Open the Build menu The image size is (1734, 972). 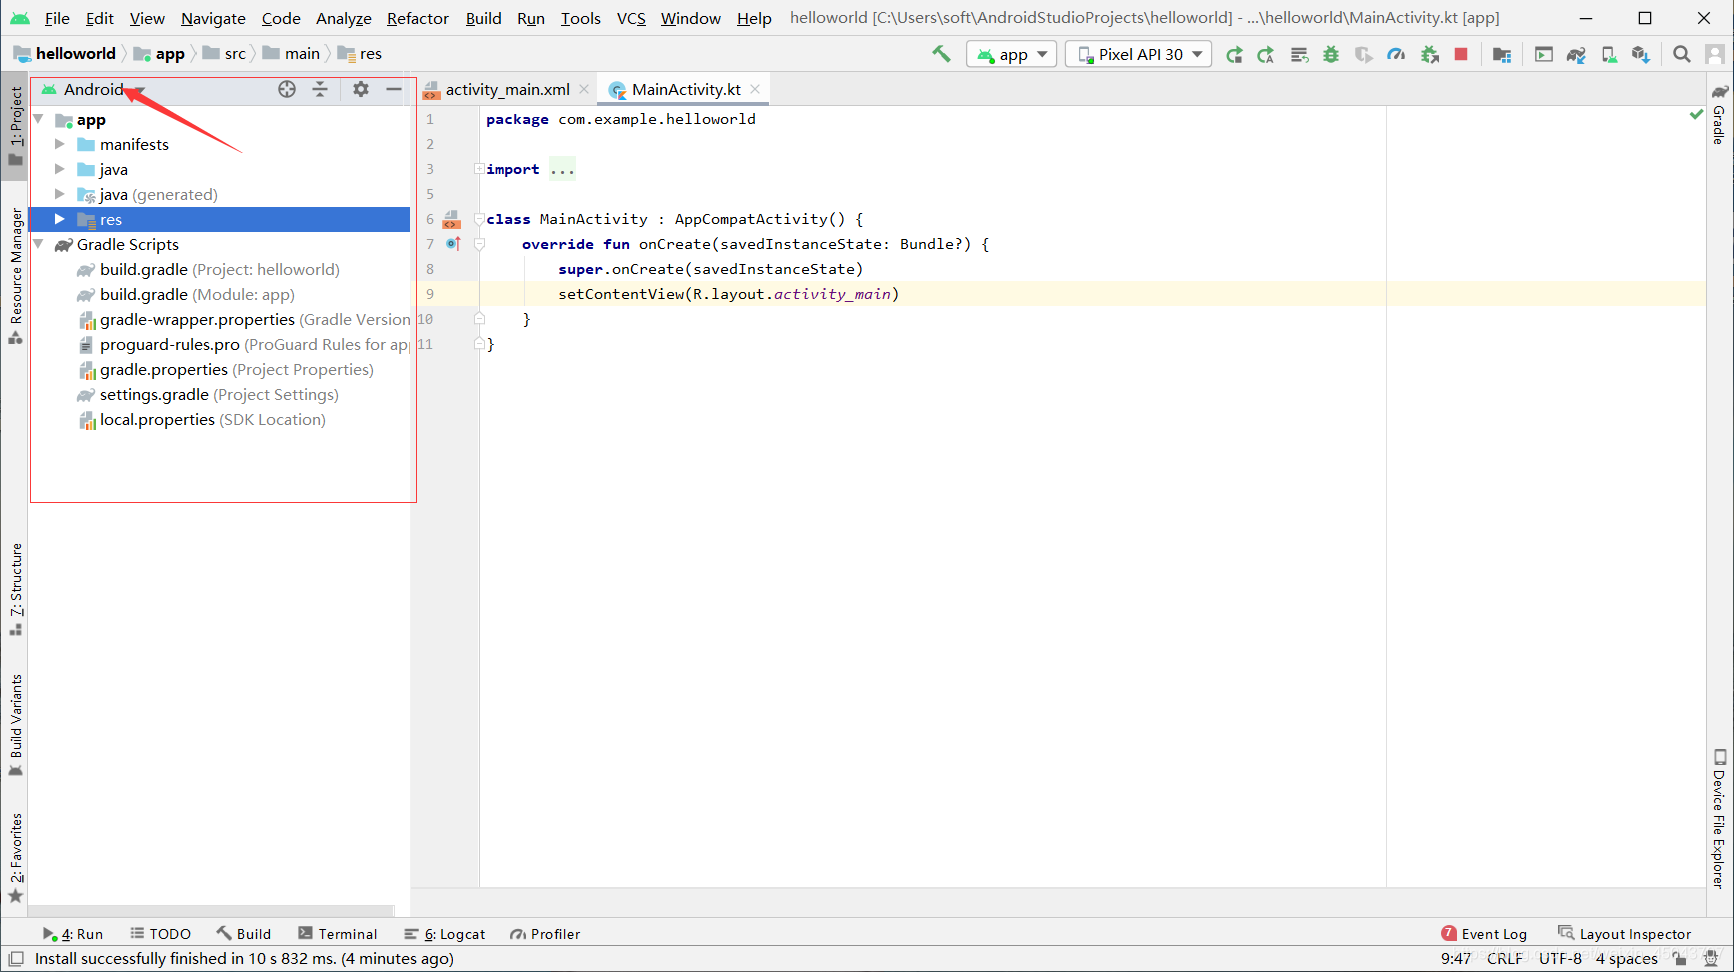[484, 18]
